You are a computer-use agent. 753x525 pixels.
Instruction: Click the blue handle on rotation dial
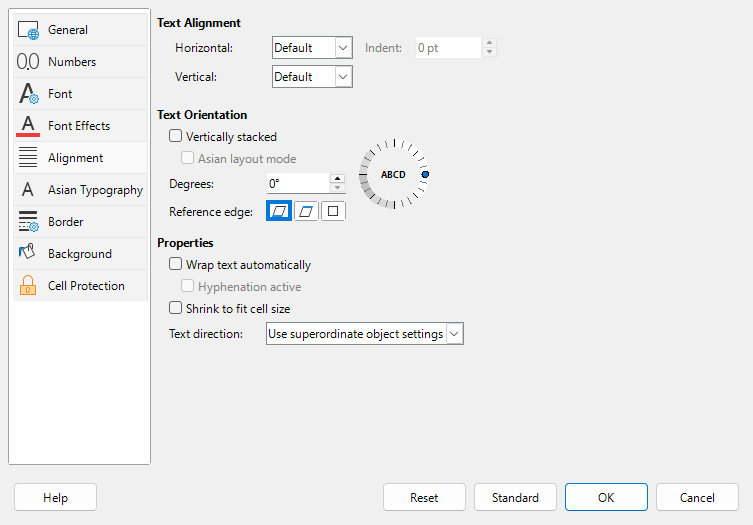pyautogui.click(x=425, y=174)
